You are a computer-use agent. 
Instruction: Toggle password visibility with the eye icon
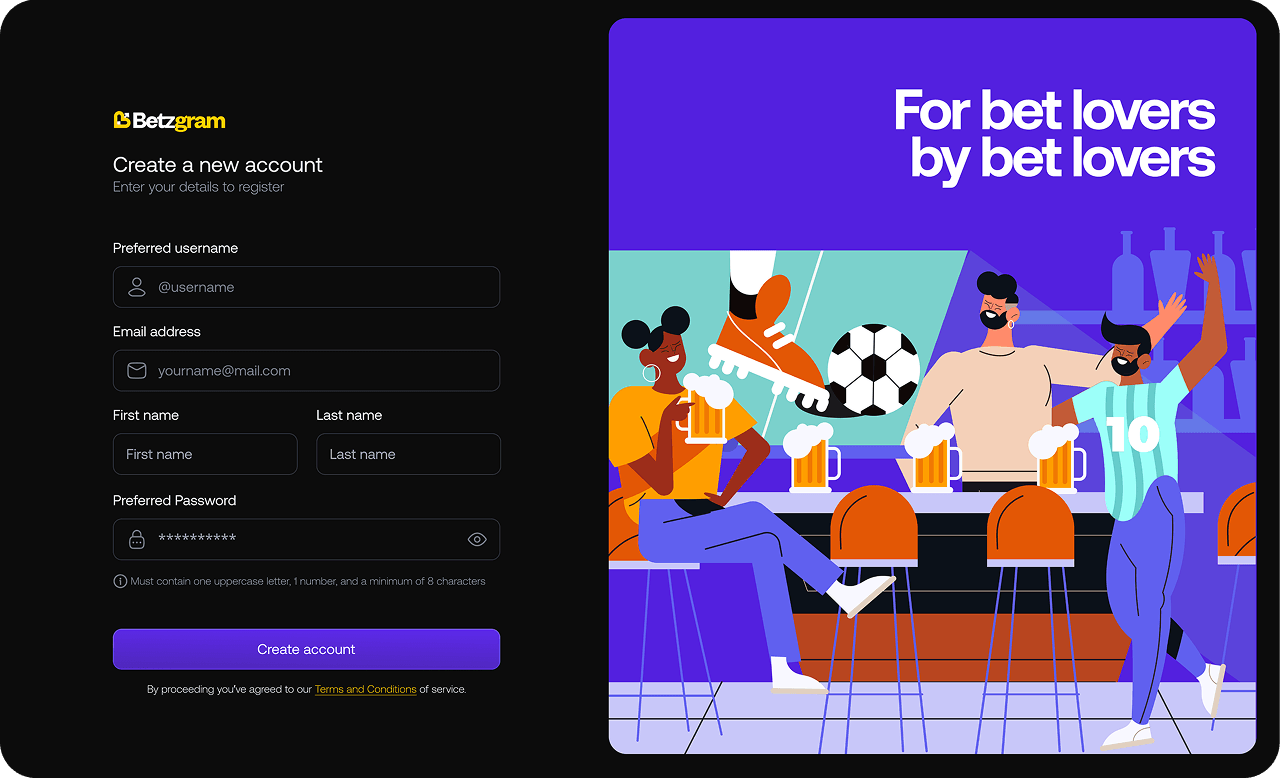click(x=477, y=539)
